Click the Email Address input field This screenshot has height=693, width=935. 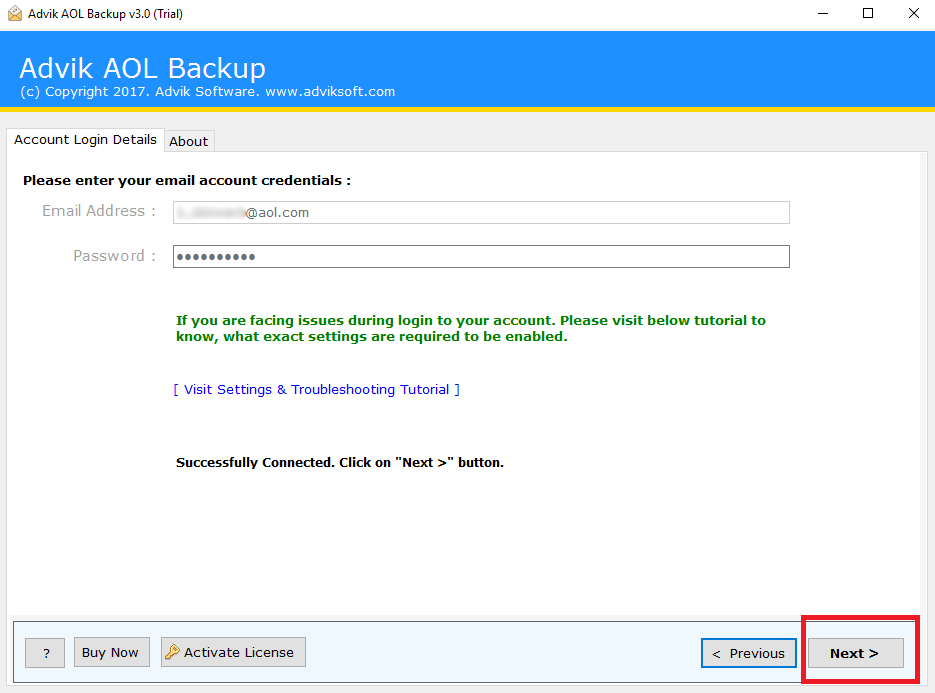481,212
